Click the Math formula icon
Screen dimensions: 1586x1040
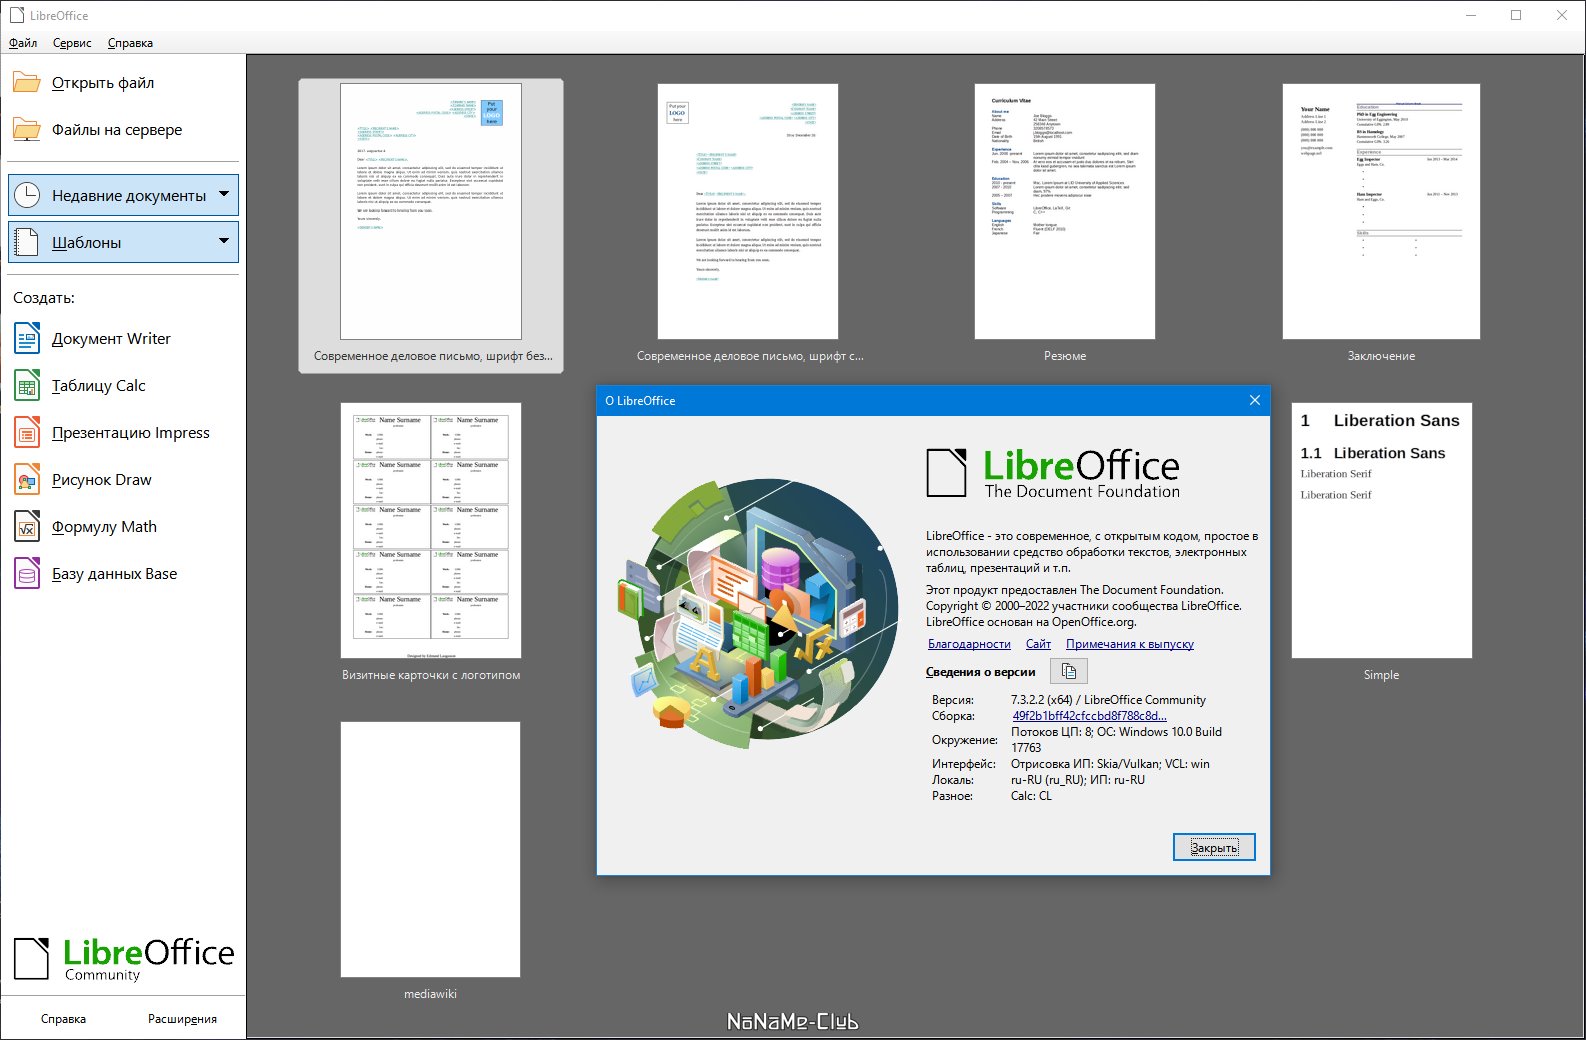27,527
